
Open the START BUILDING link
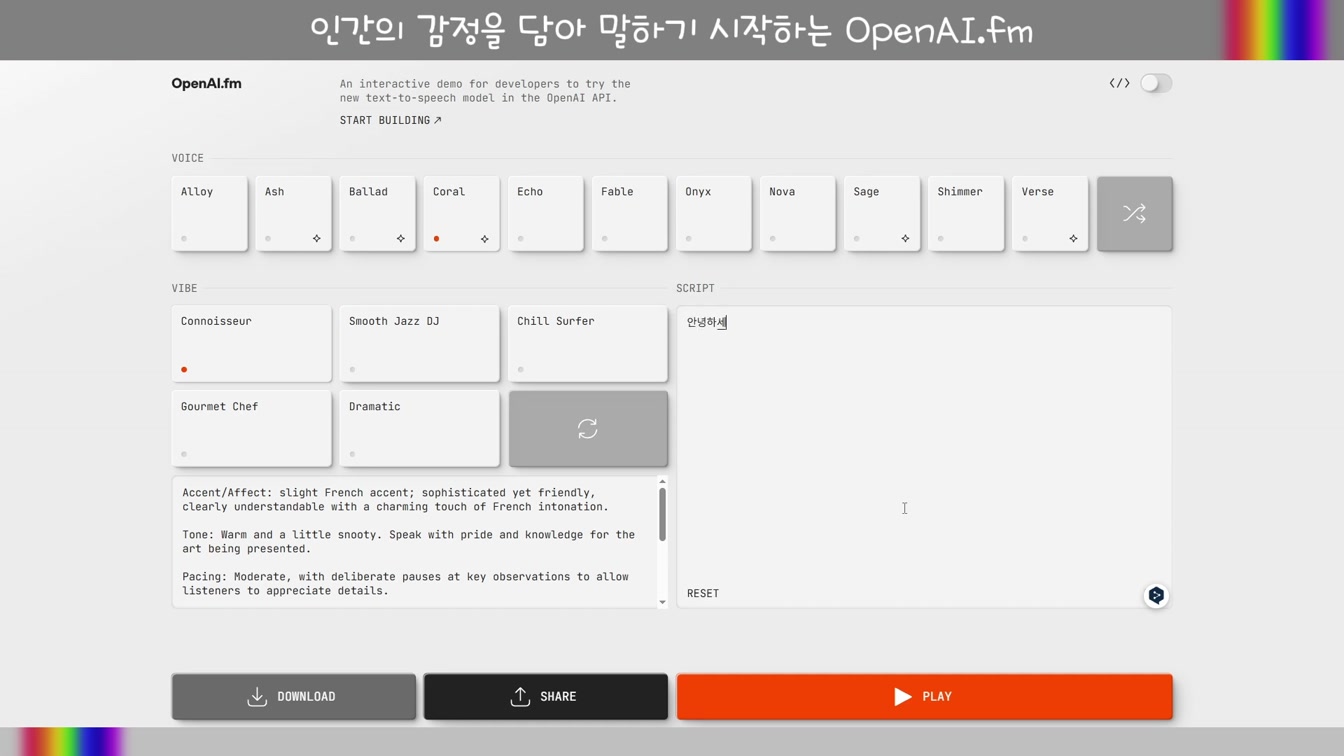[390, 120]
